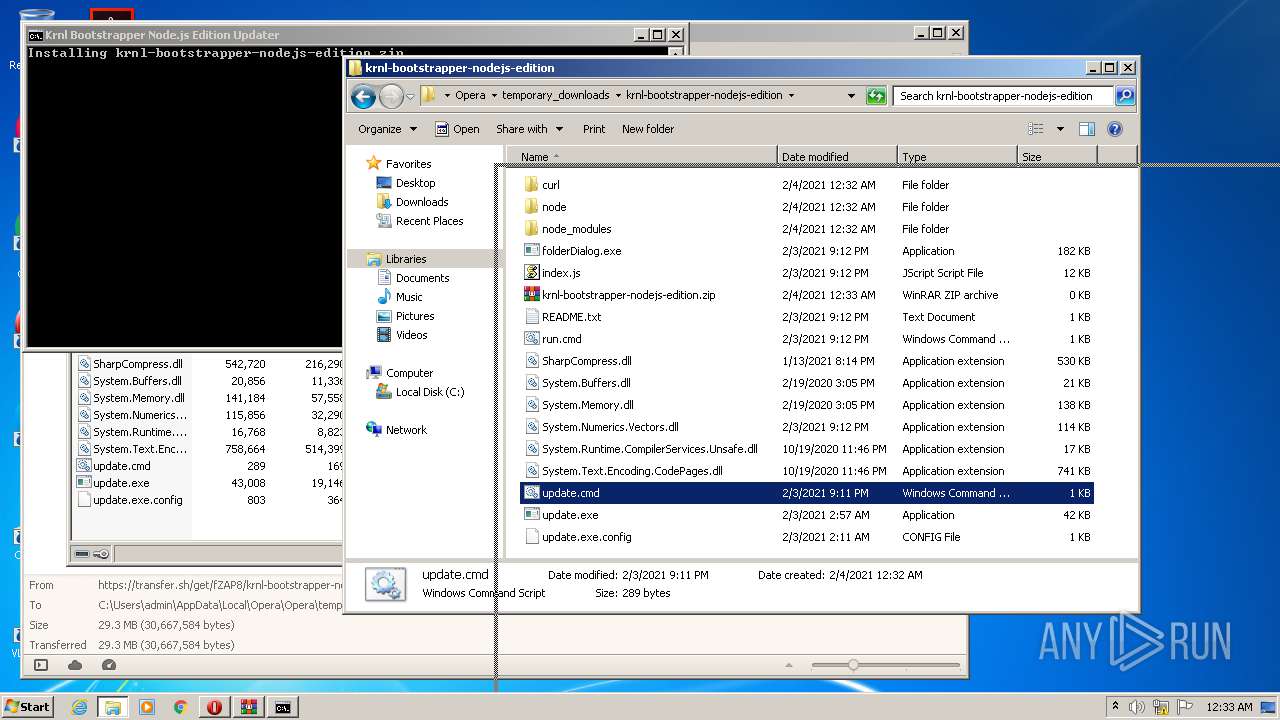Adjust the zoom slider handle

(x=853, y=665)
